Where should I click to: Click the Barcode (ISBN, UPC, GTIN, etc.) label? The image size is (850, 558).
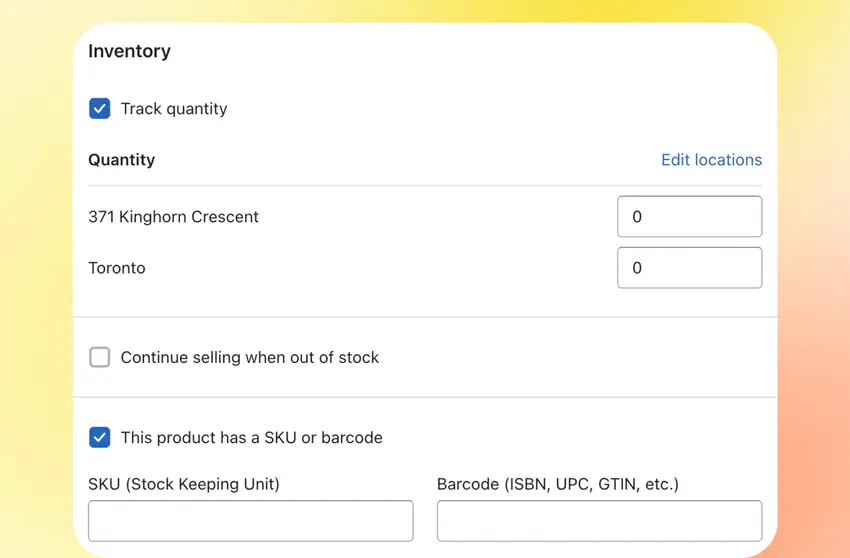558,484
